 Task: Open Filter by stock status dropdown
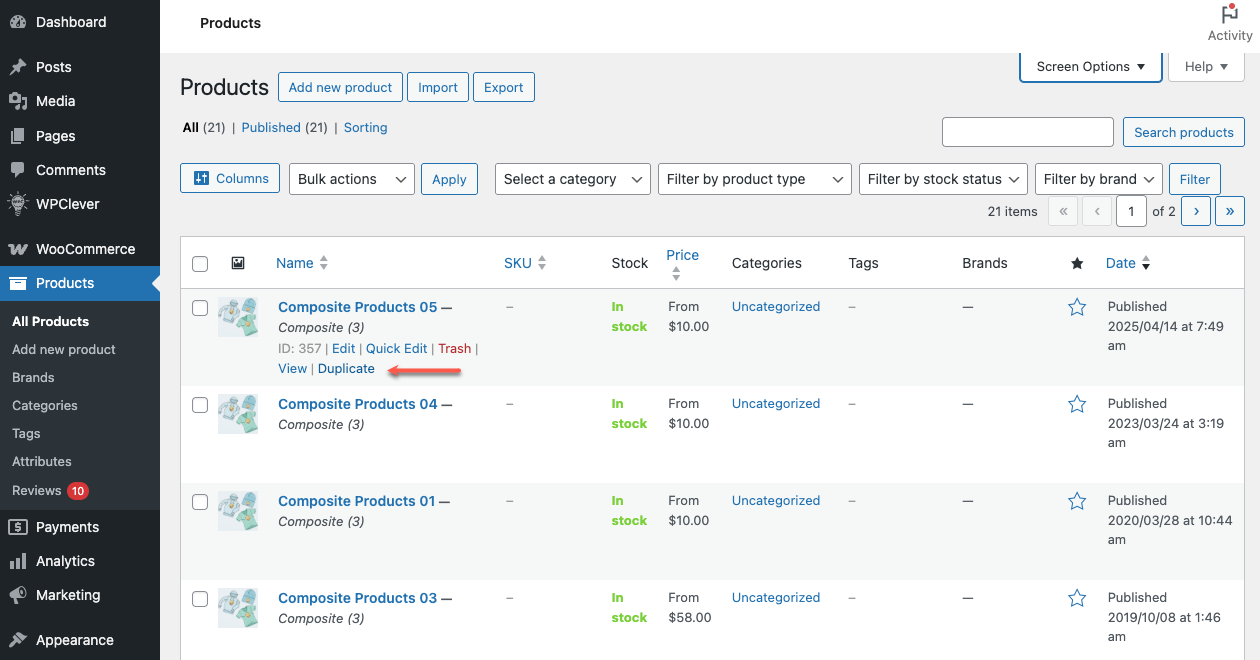point(943,179)
